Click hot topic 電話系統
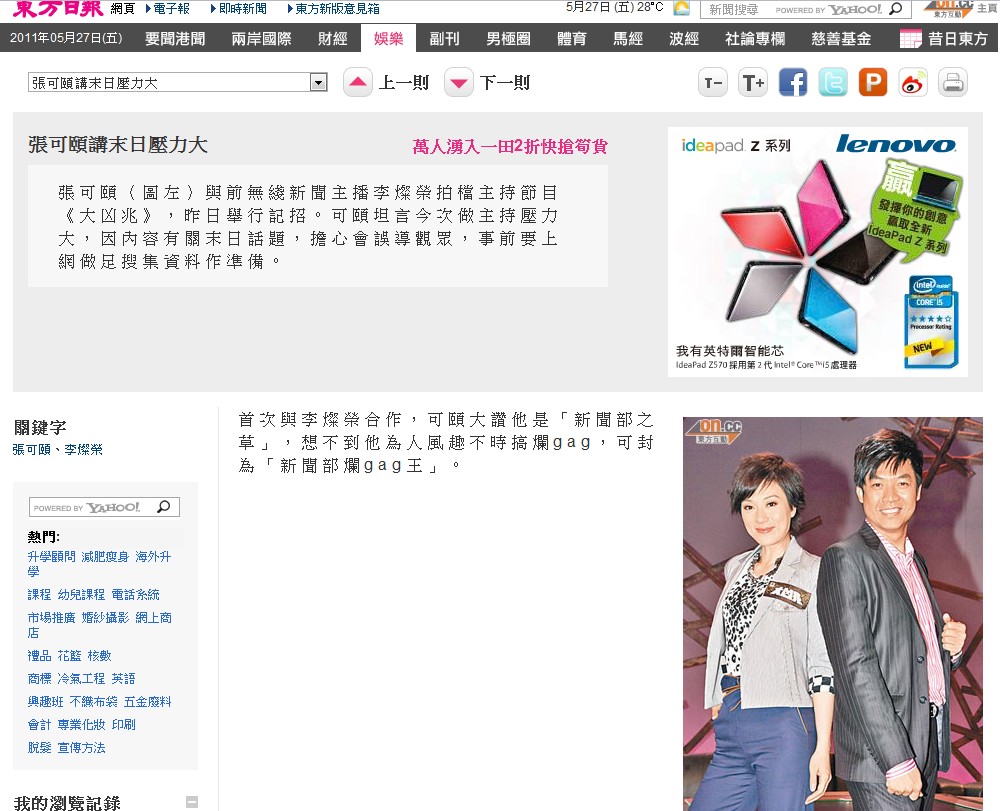 click(136, 595)
